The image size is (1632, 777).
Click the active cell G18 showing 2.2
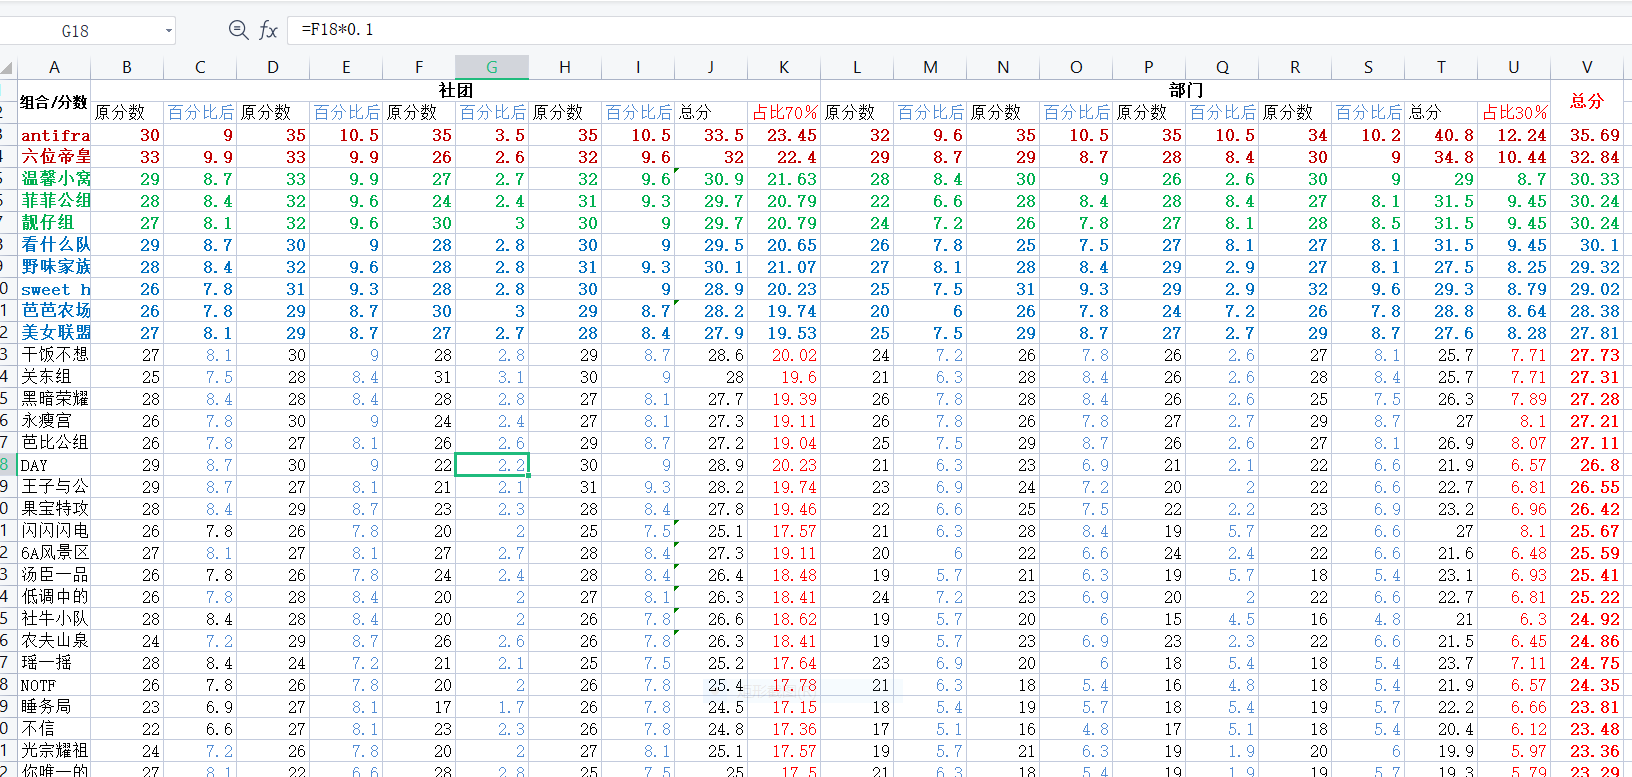492,465
